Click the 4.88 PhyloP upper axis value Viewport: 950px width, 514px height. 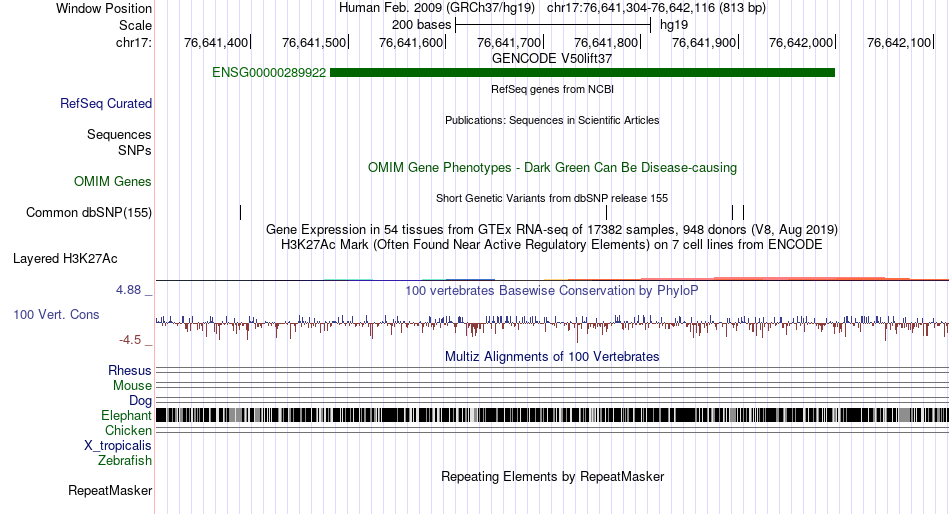(128, 290)
